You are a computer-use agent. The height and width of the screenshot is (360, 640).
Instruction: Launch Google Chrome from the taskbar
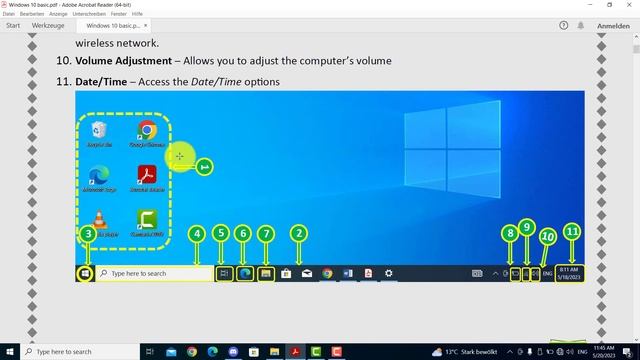192,351
